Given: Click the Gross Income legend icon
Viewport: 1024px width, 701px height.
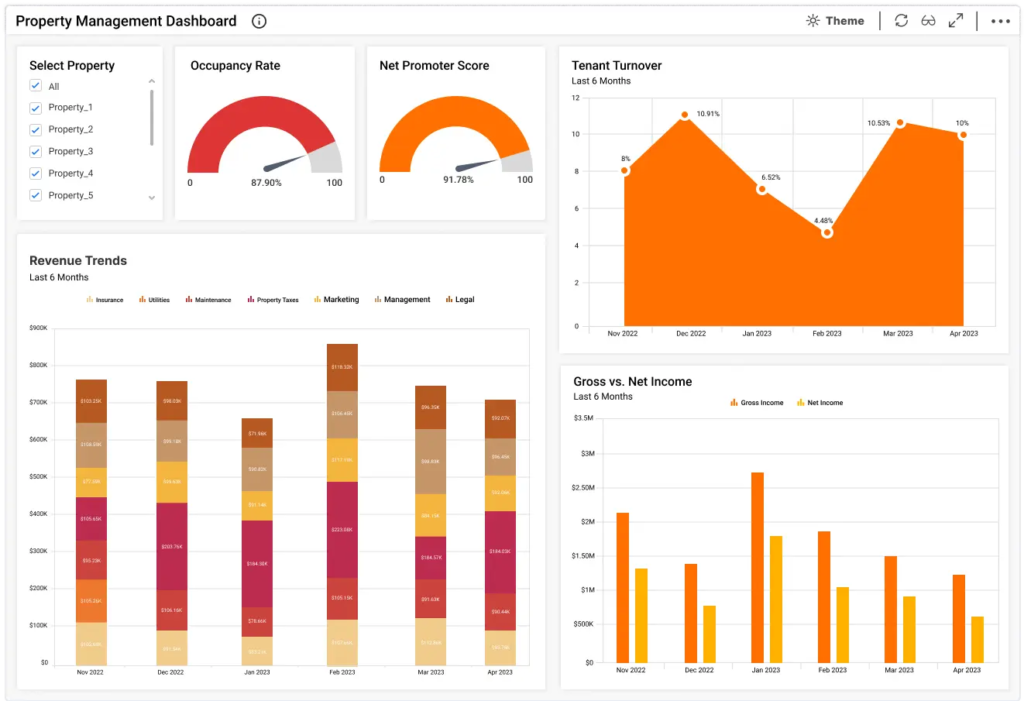Looking at the screenshot, I should pyautogui.click(x=734, y=403).
